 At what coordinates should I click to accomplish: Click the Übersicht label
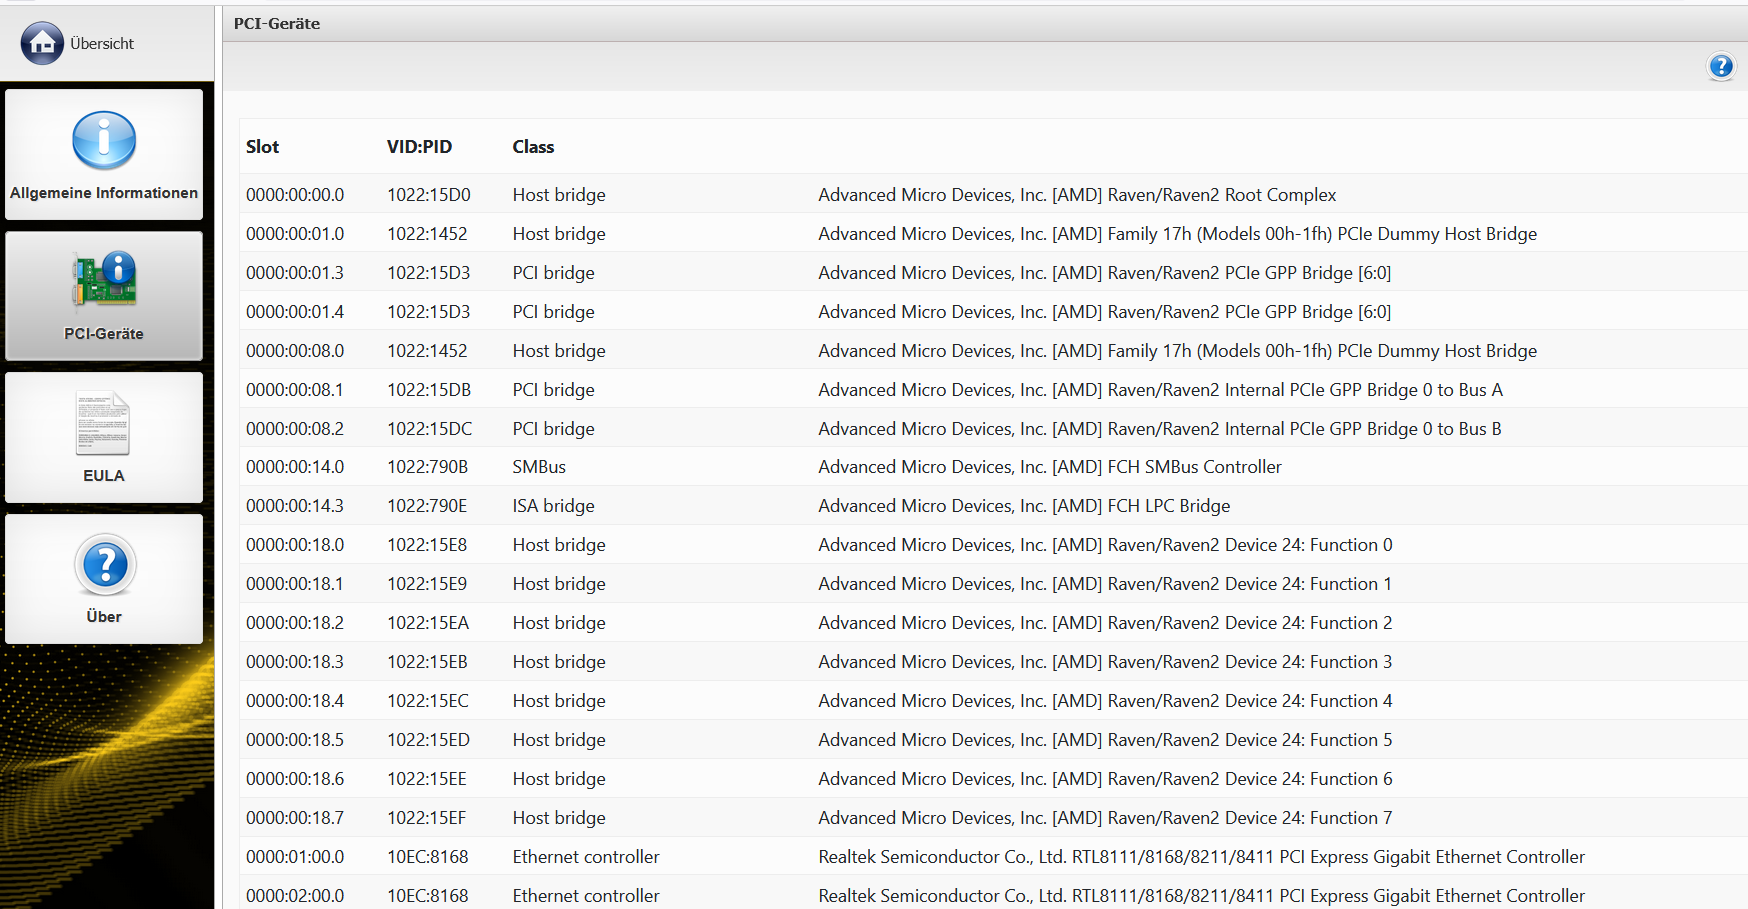click(102, 44)
